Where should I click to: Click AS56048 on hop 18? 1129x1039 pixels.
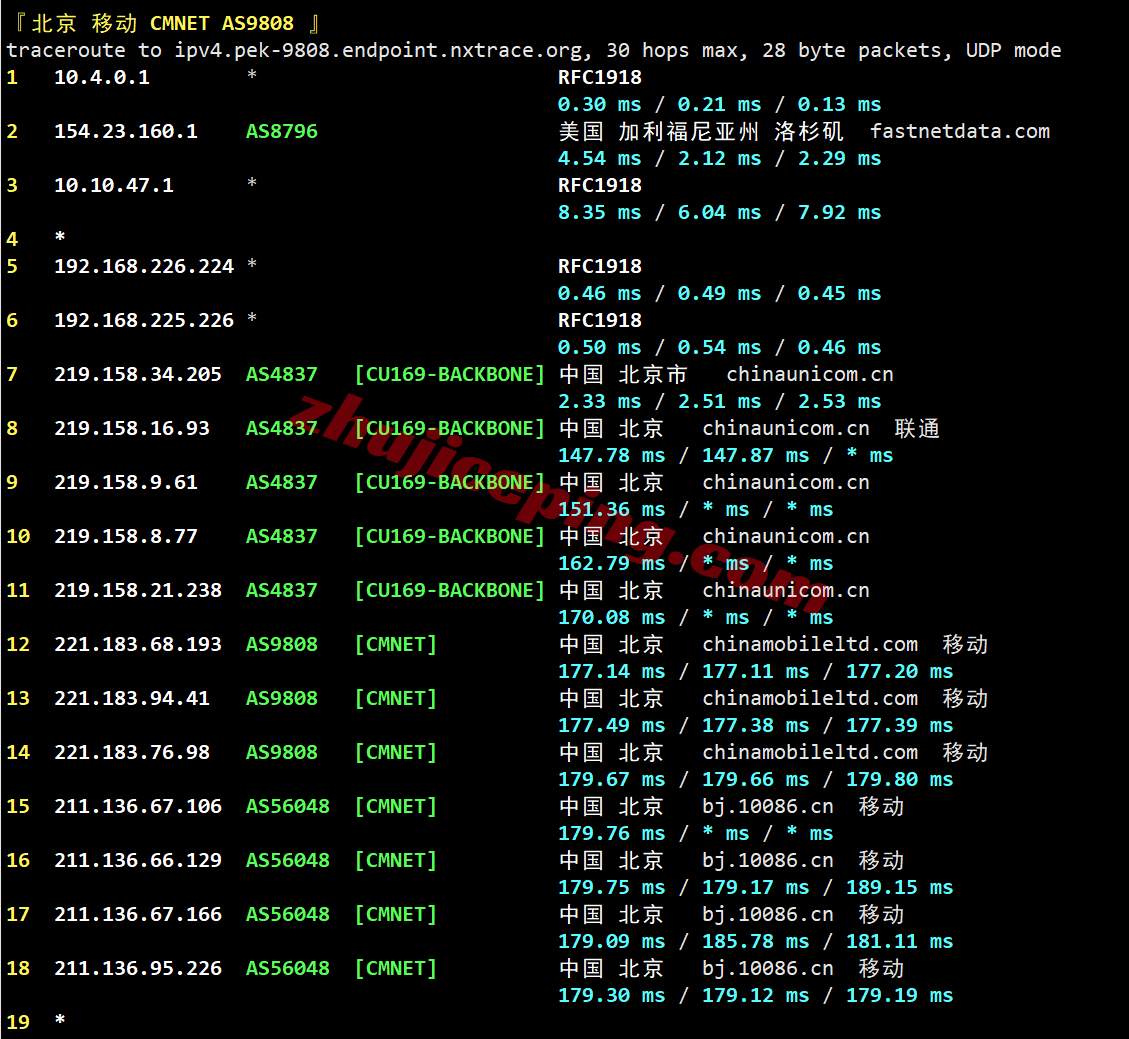coord(288,968)
